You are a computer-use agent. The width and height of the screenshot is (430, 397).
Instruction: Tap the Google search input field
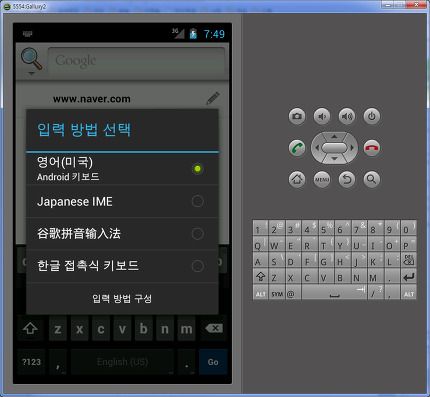[x=137, y=61]
